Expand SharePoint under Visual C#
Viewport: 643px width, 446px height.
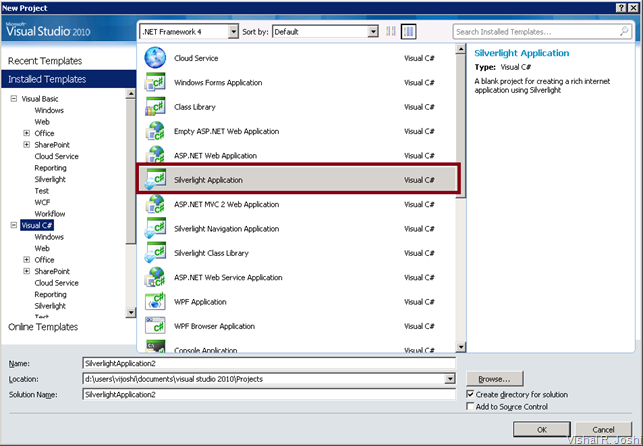[x=27, y=271]
